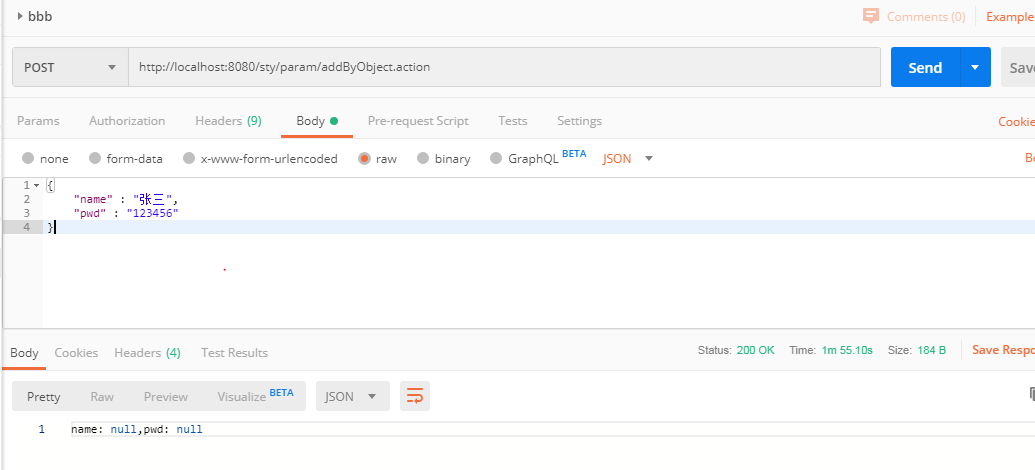Open the POST method dropdown
1035x470 pixels.
point(71,67)
